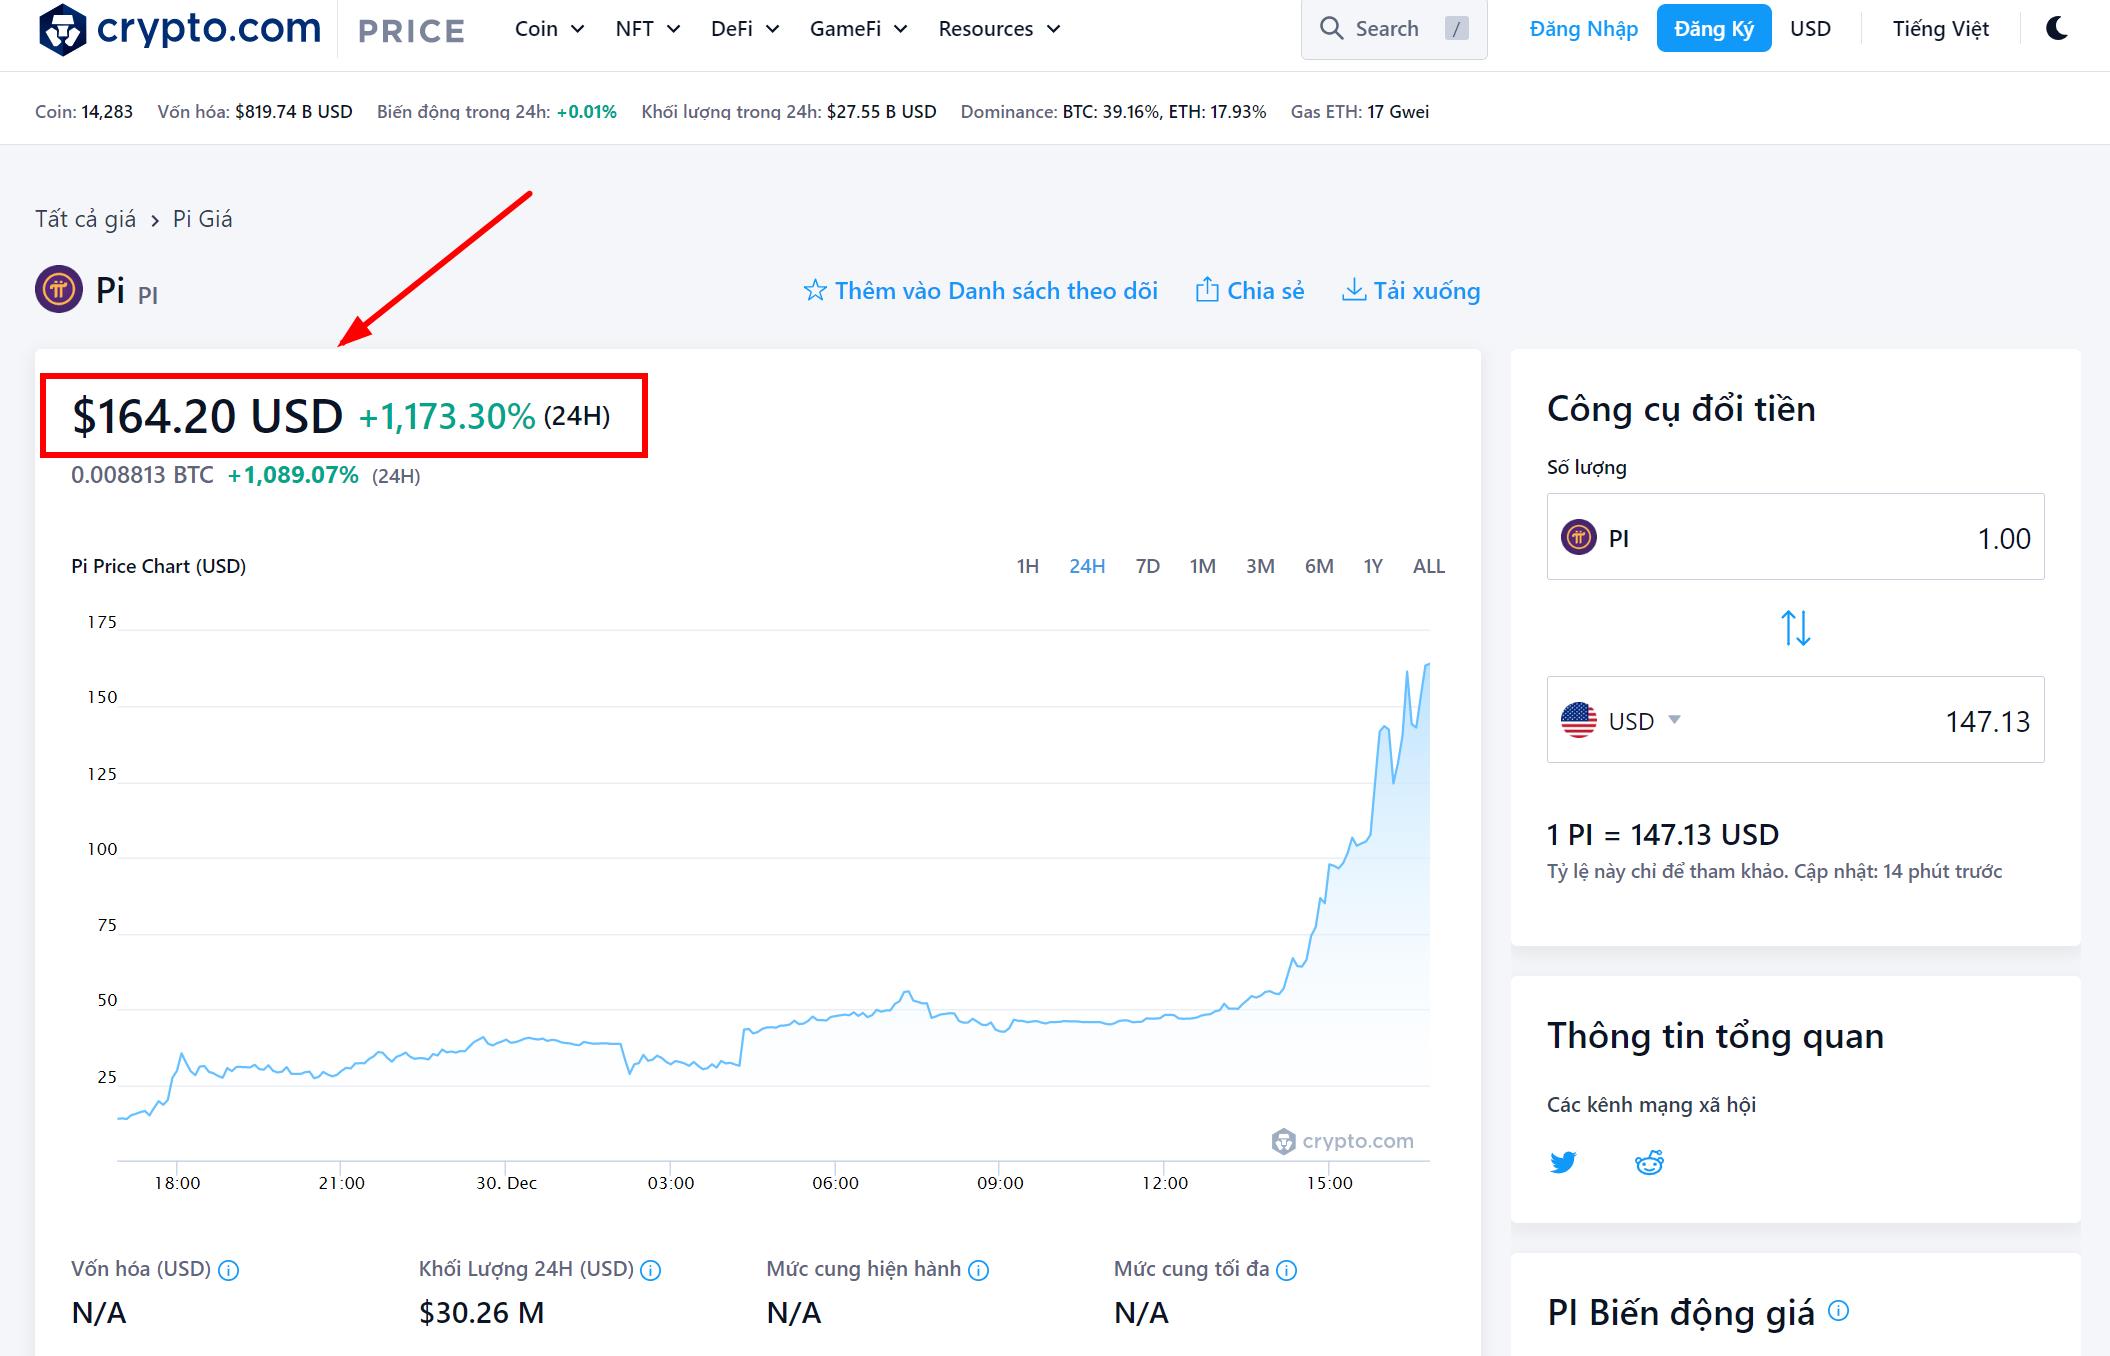Click the Pi coin logo beside title

(x=59, y=290)
